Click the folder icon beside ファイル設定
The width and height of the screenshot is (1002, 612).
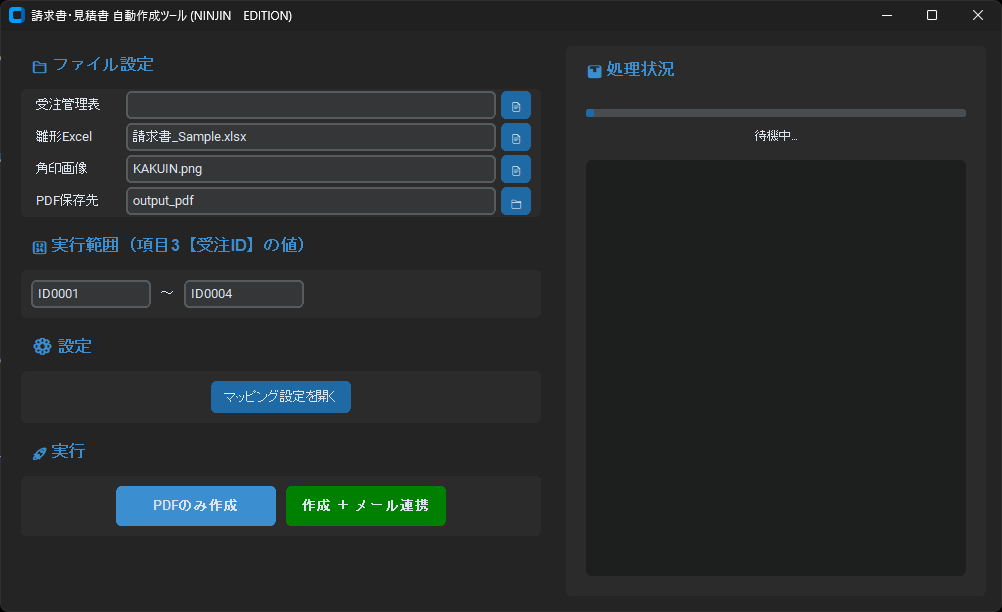[x=40, y=67]
